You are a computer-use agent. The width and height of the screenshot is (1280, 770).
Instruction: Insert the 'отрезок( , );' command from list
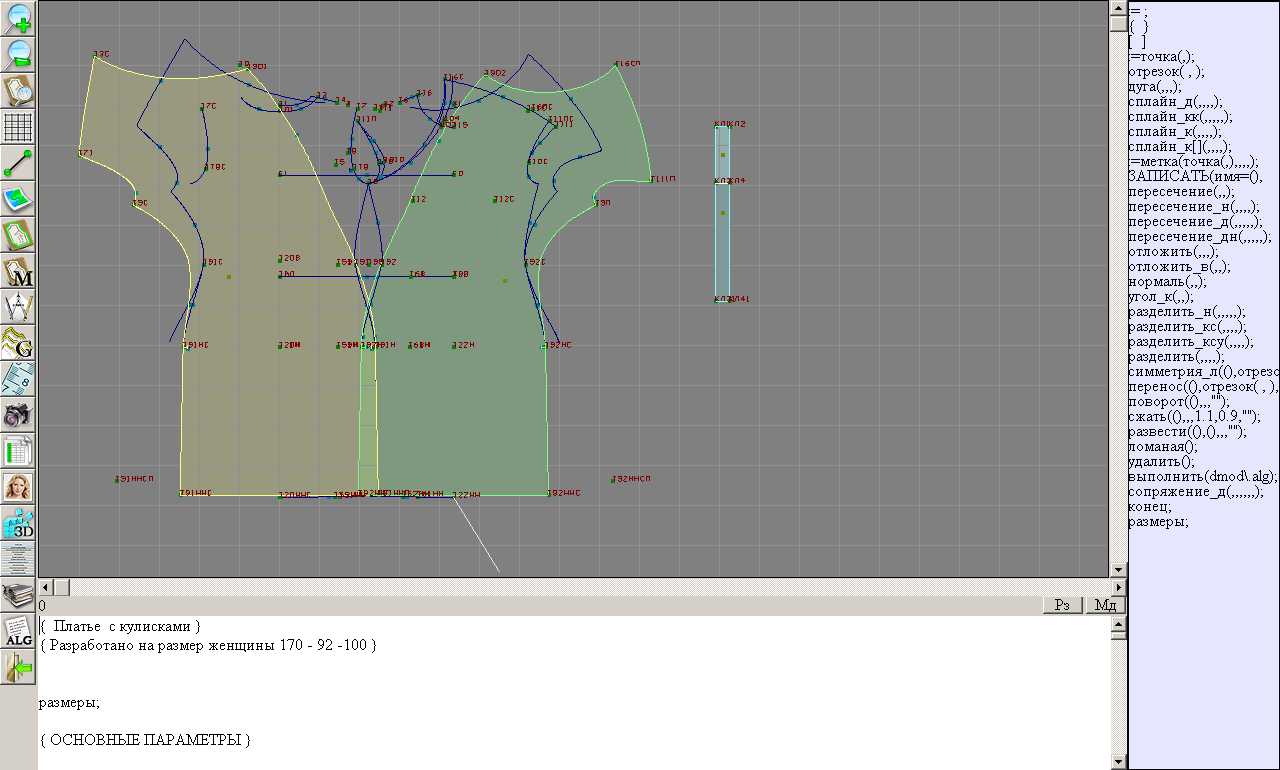(1166, 72)
